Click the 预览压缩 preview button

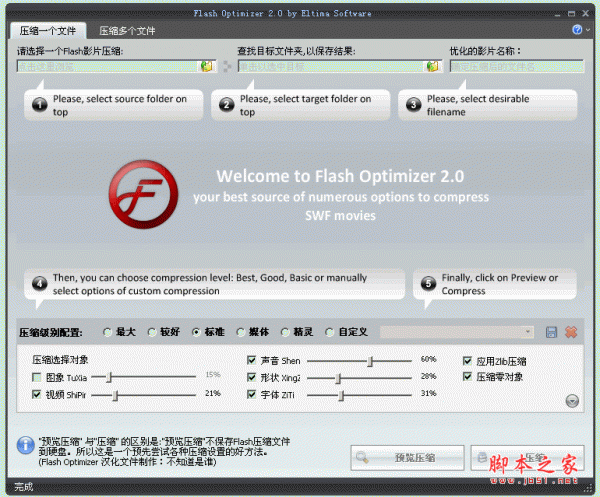coord(408,458)
